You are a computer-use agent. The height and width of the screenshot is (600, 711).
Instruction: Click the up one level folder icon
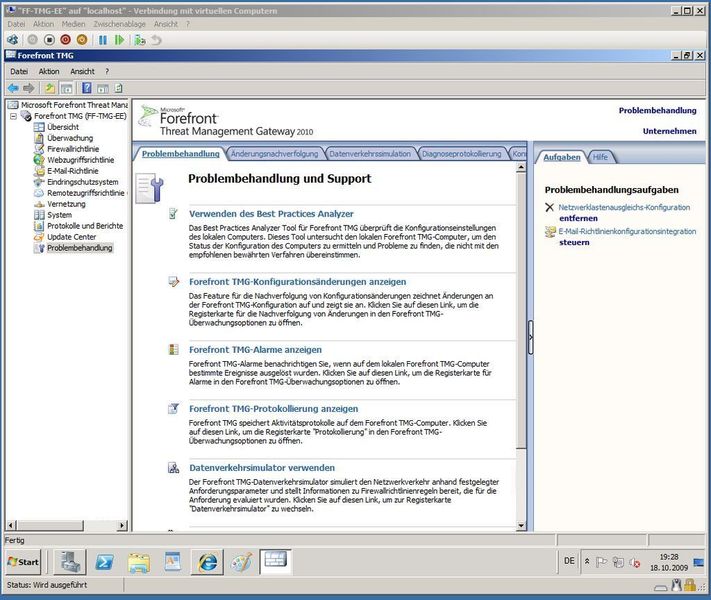49,88
